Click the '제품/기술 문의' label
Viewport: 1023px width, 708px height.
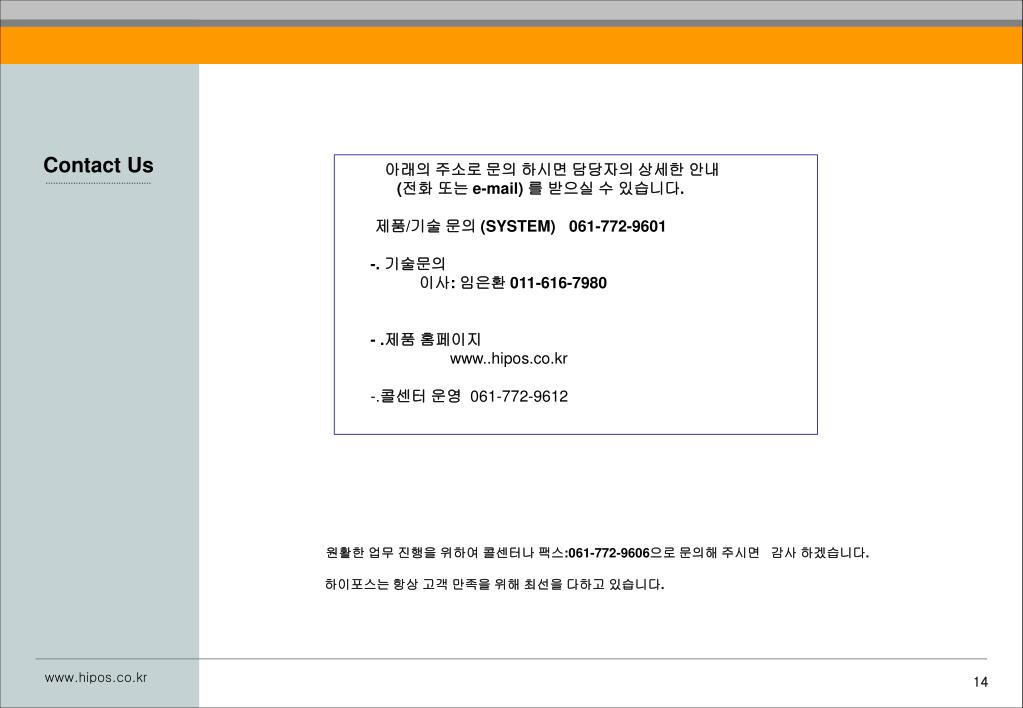425,226
